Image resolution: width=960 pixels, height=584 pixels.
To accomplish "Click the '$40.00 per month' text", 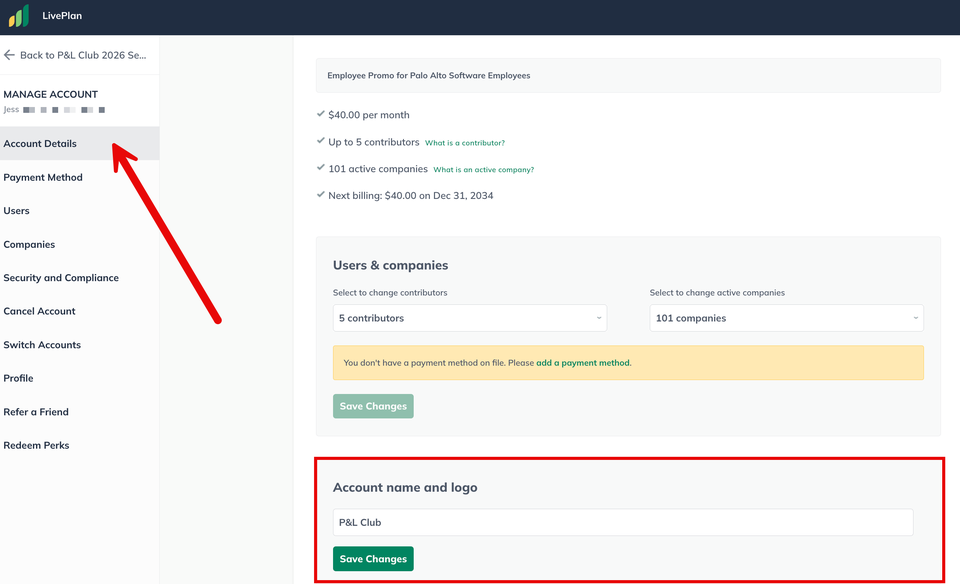I will point(369,114).
